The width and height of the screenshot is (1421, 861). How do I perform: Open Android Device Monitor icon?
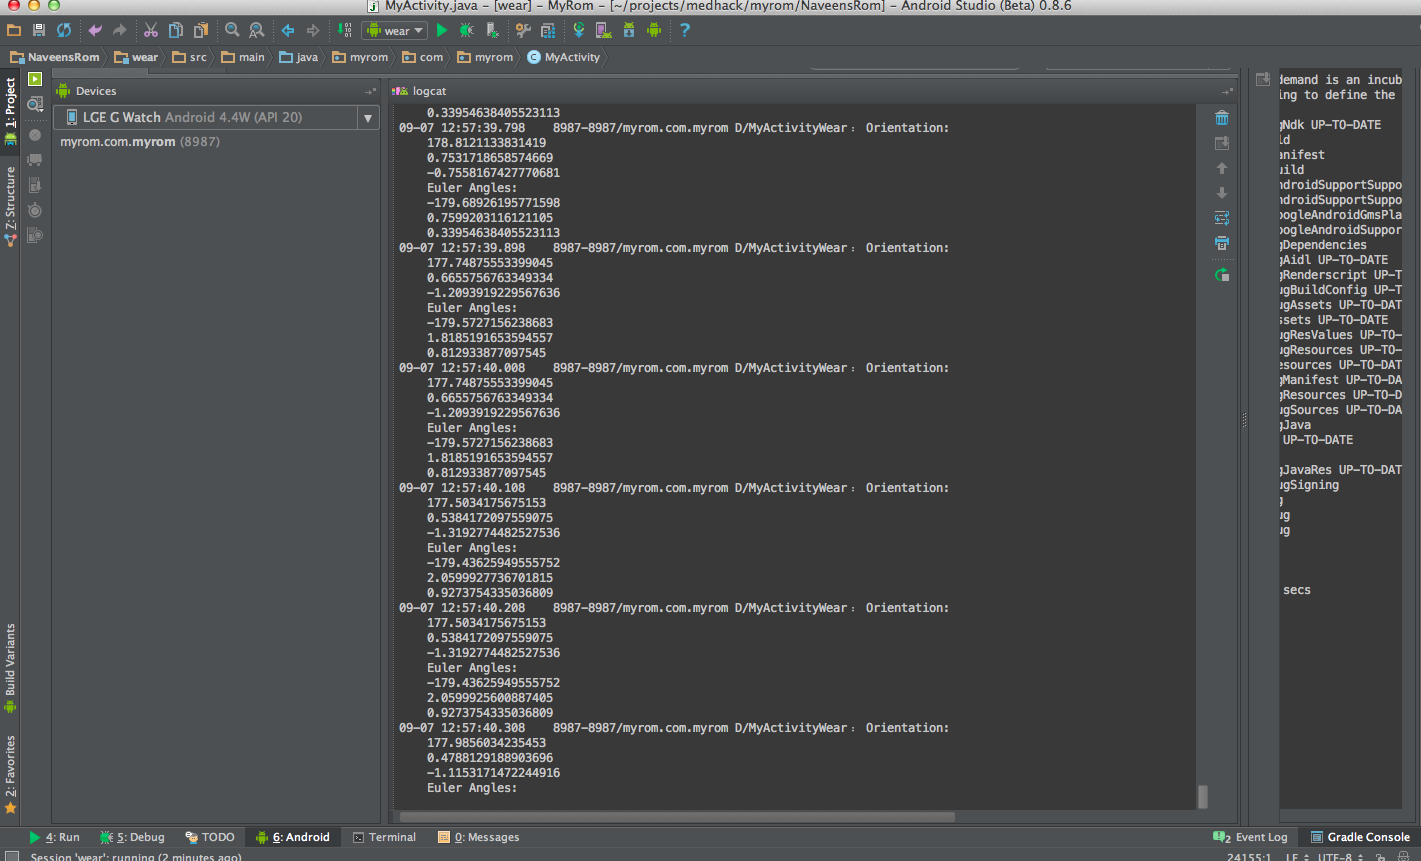654,30
